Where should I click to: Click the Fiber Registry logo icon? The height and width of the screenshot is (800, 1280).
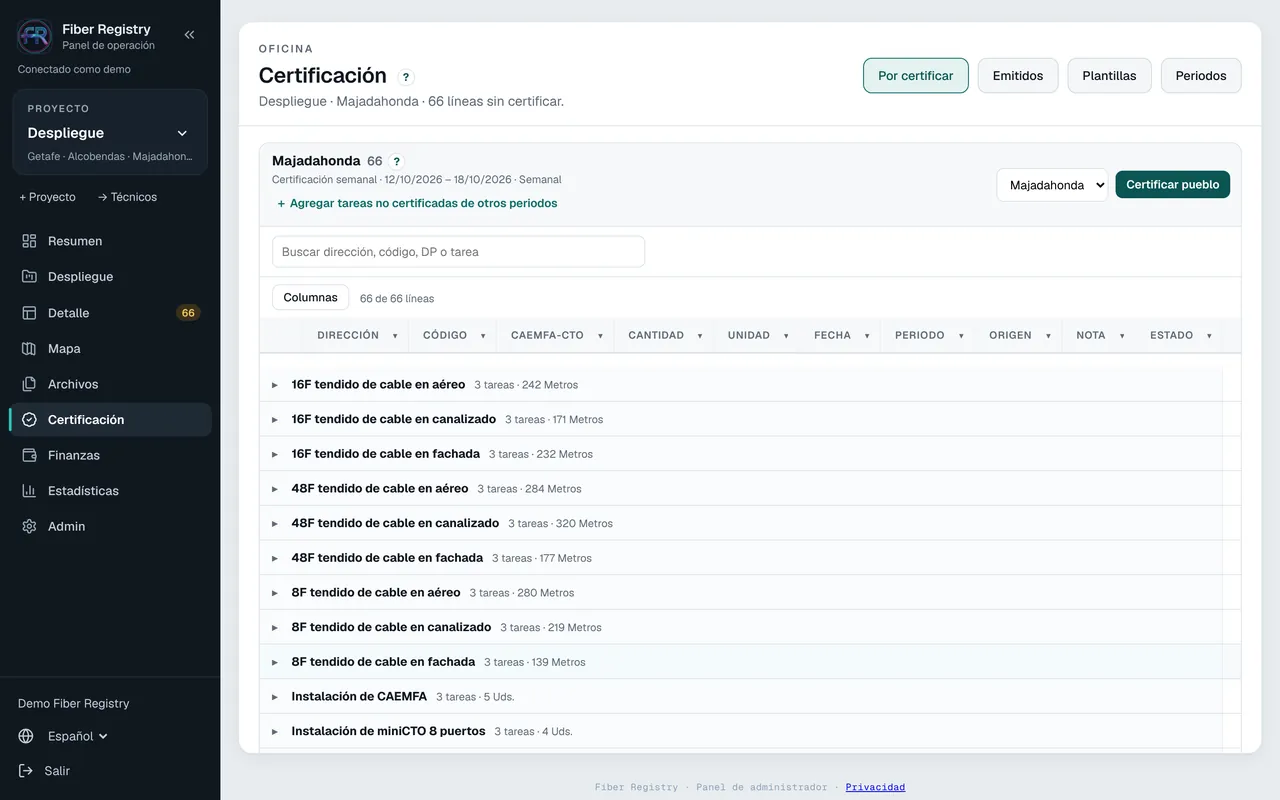[35, 36]
